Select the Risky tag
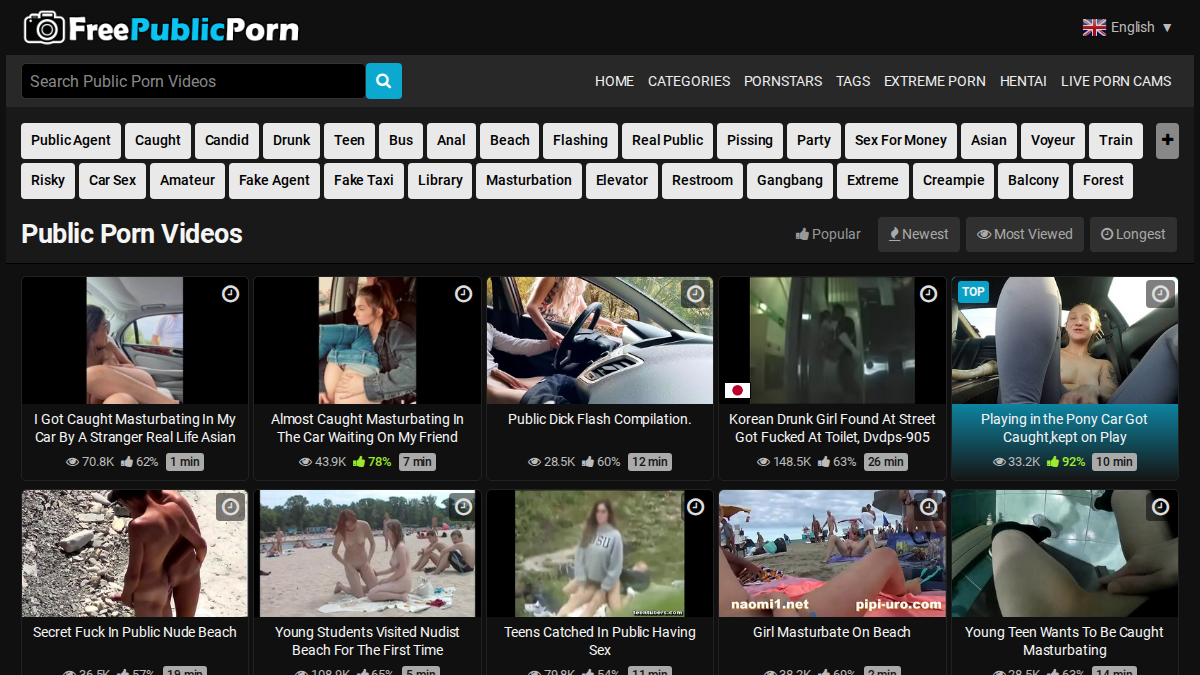Viewport: 1200px width, 675px height. [48, 181]
